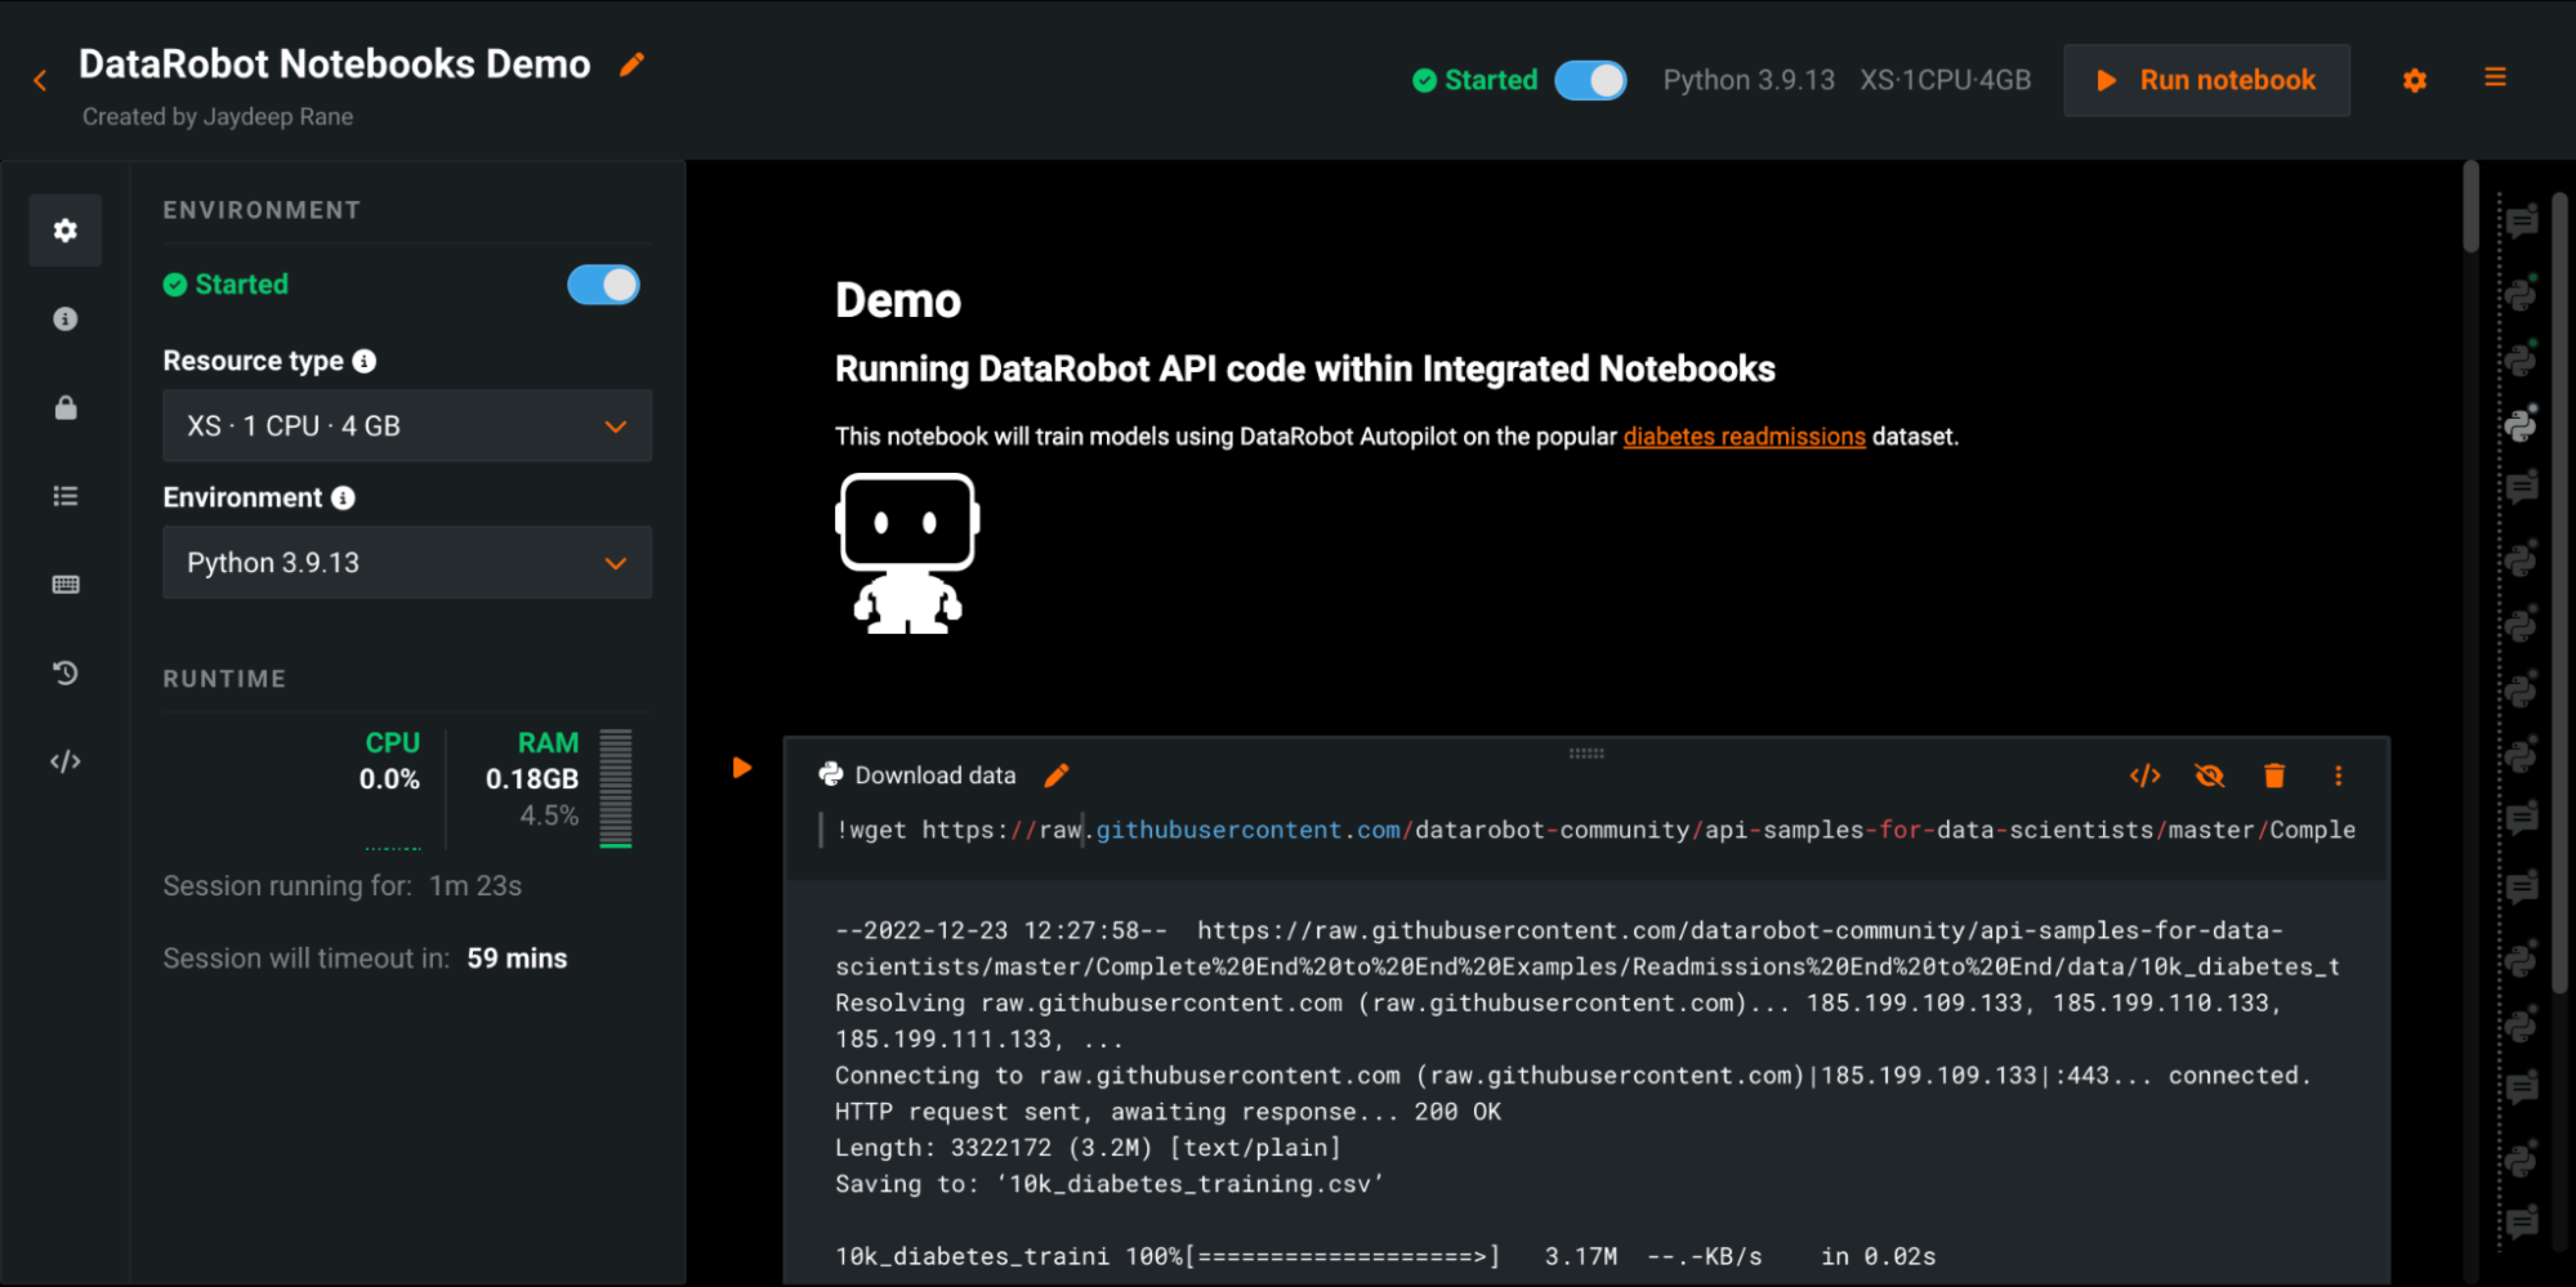This screenshot has width=2576, height=1287.
Task: Open the diabetes readmissions link
Action: tap(1743, 437)
